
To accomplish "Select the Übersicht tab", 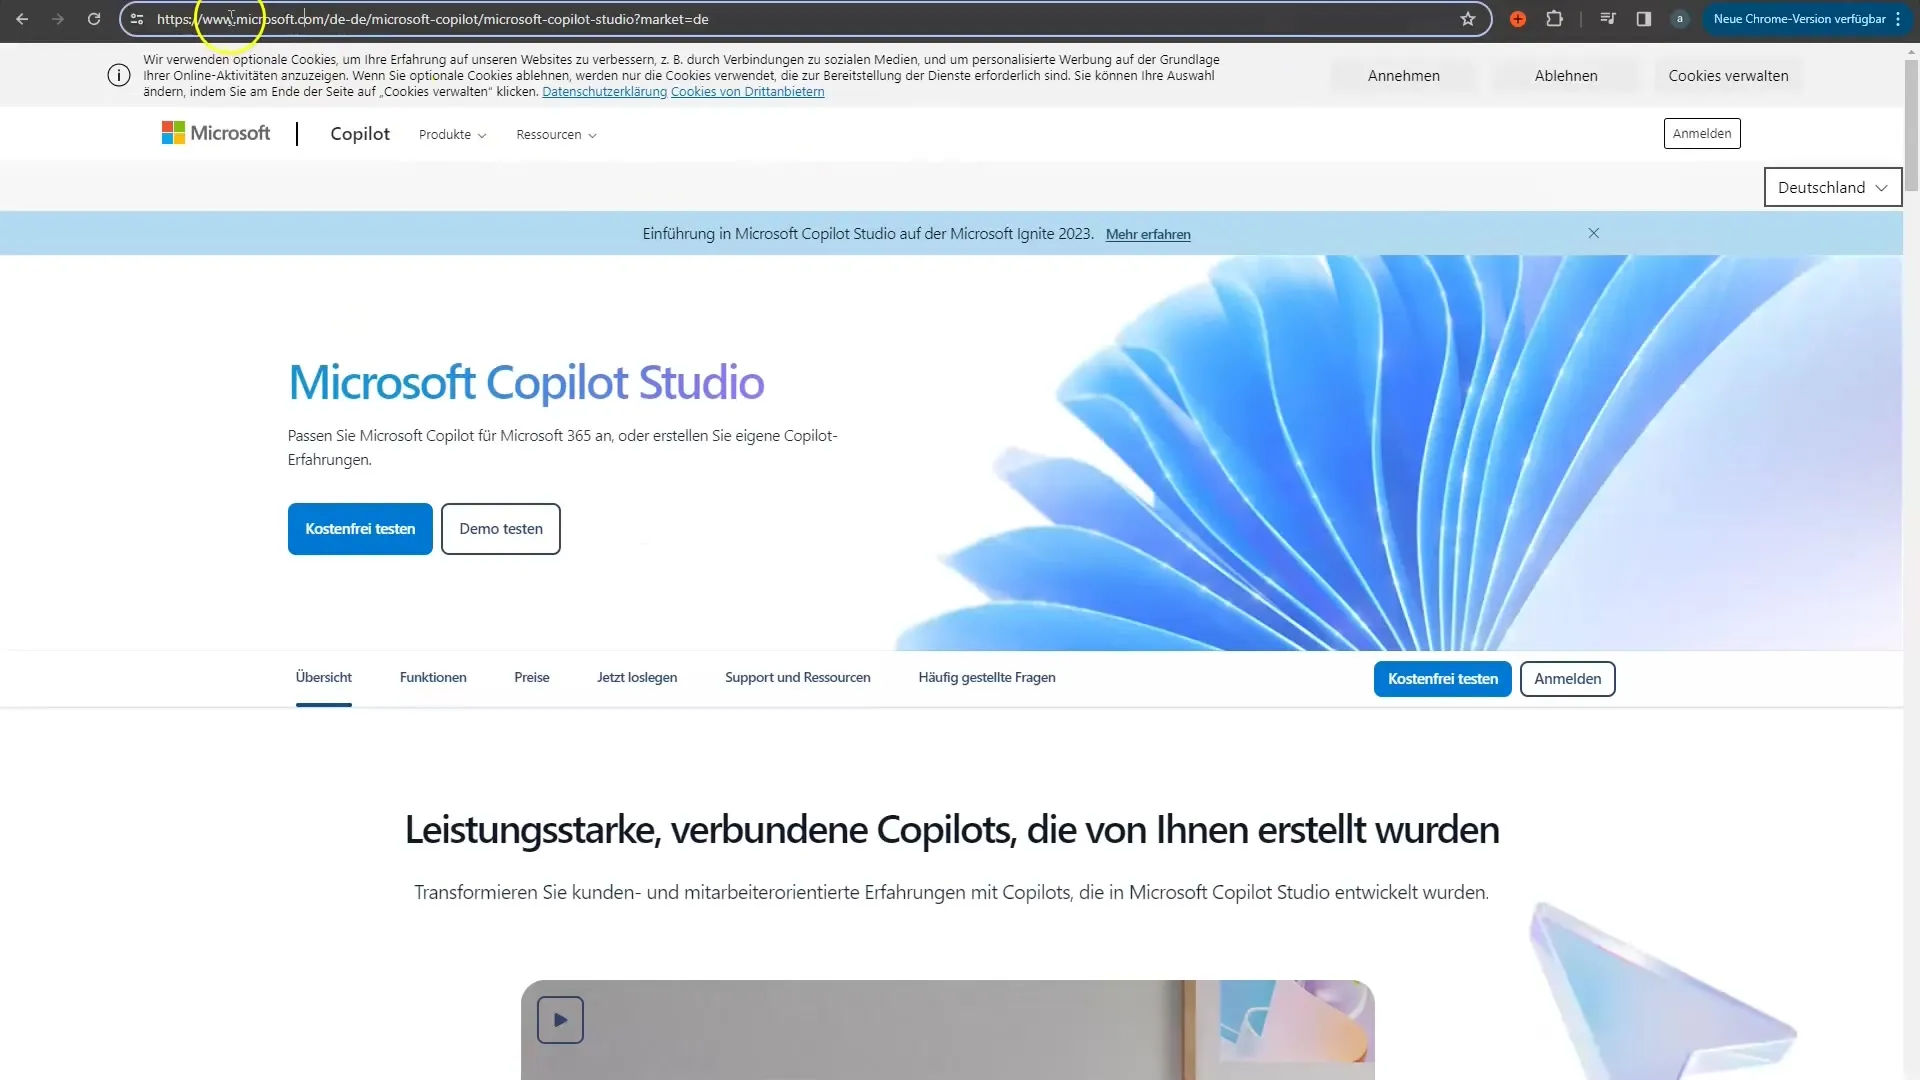I will pos(324,678).
